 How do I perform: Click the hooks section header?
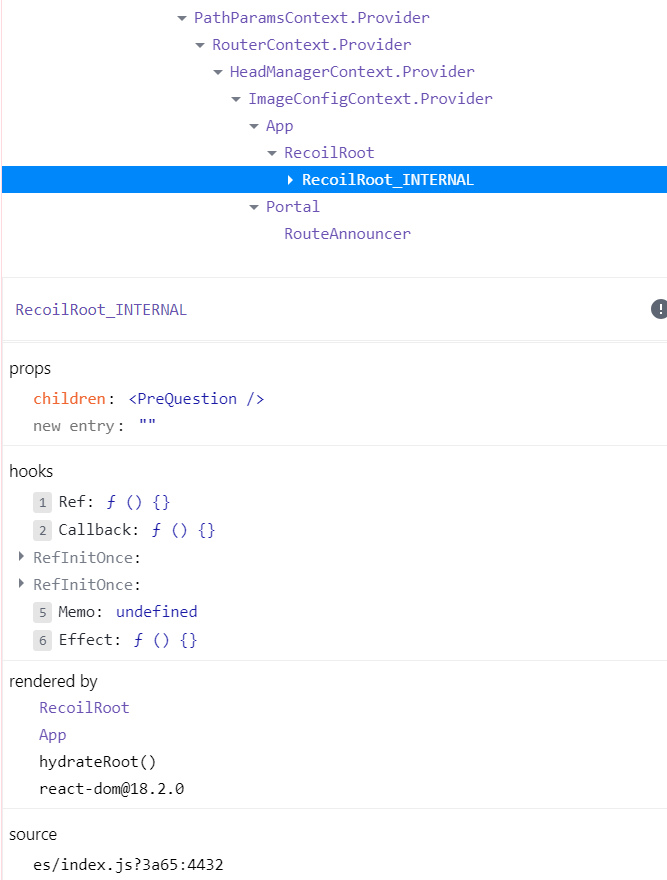tap(31, 471)
